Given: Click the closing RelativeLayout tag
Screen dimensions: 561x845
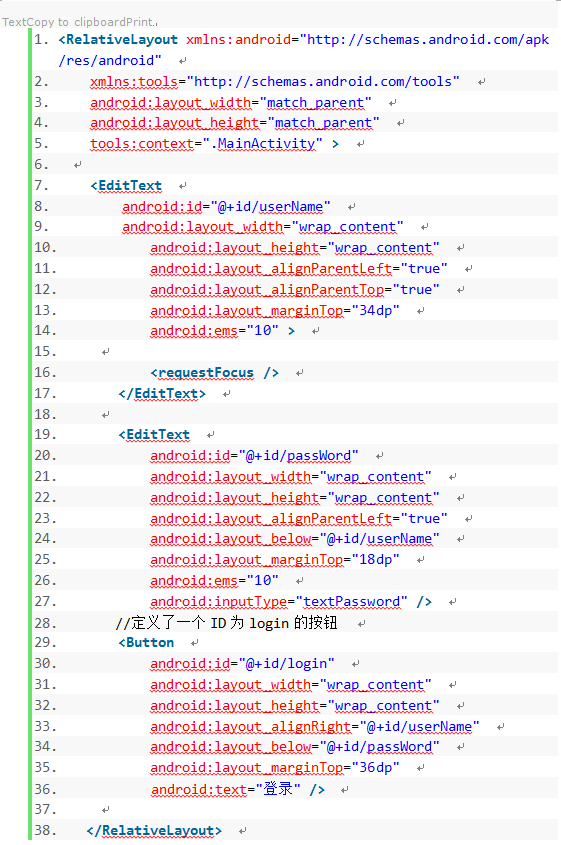Looking at the screenshot, I should tap(154, 831).
